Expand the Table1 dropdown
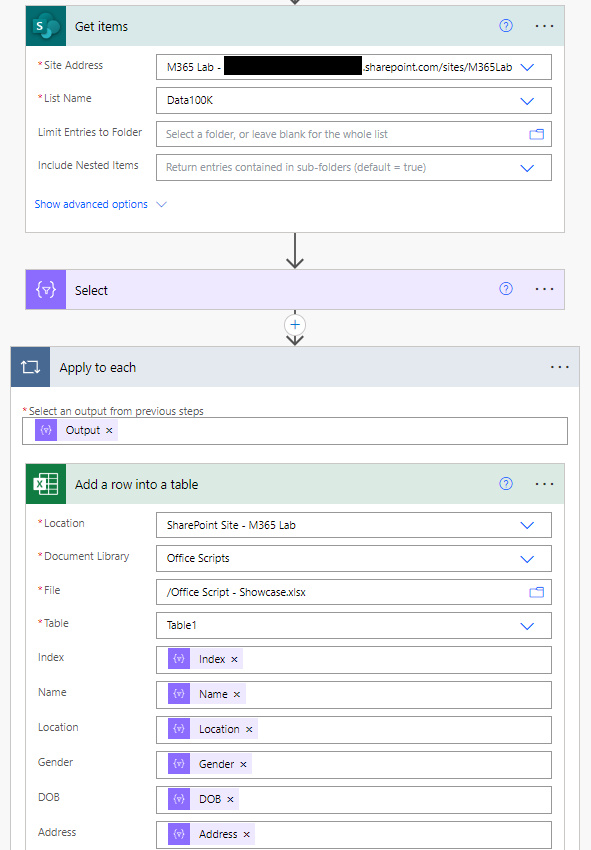Image resolution: width=591 pixels, height=850 pixels. [x=527, y=626]
